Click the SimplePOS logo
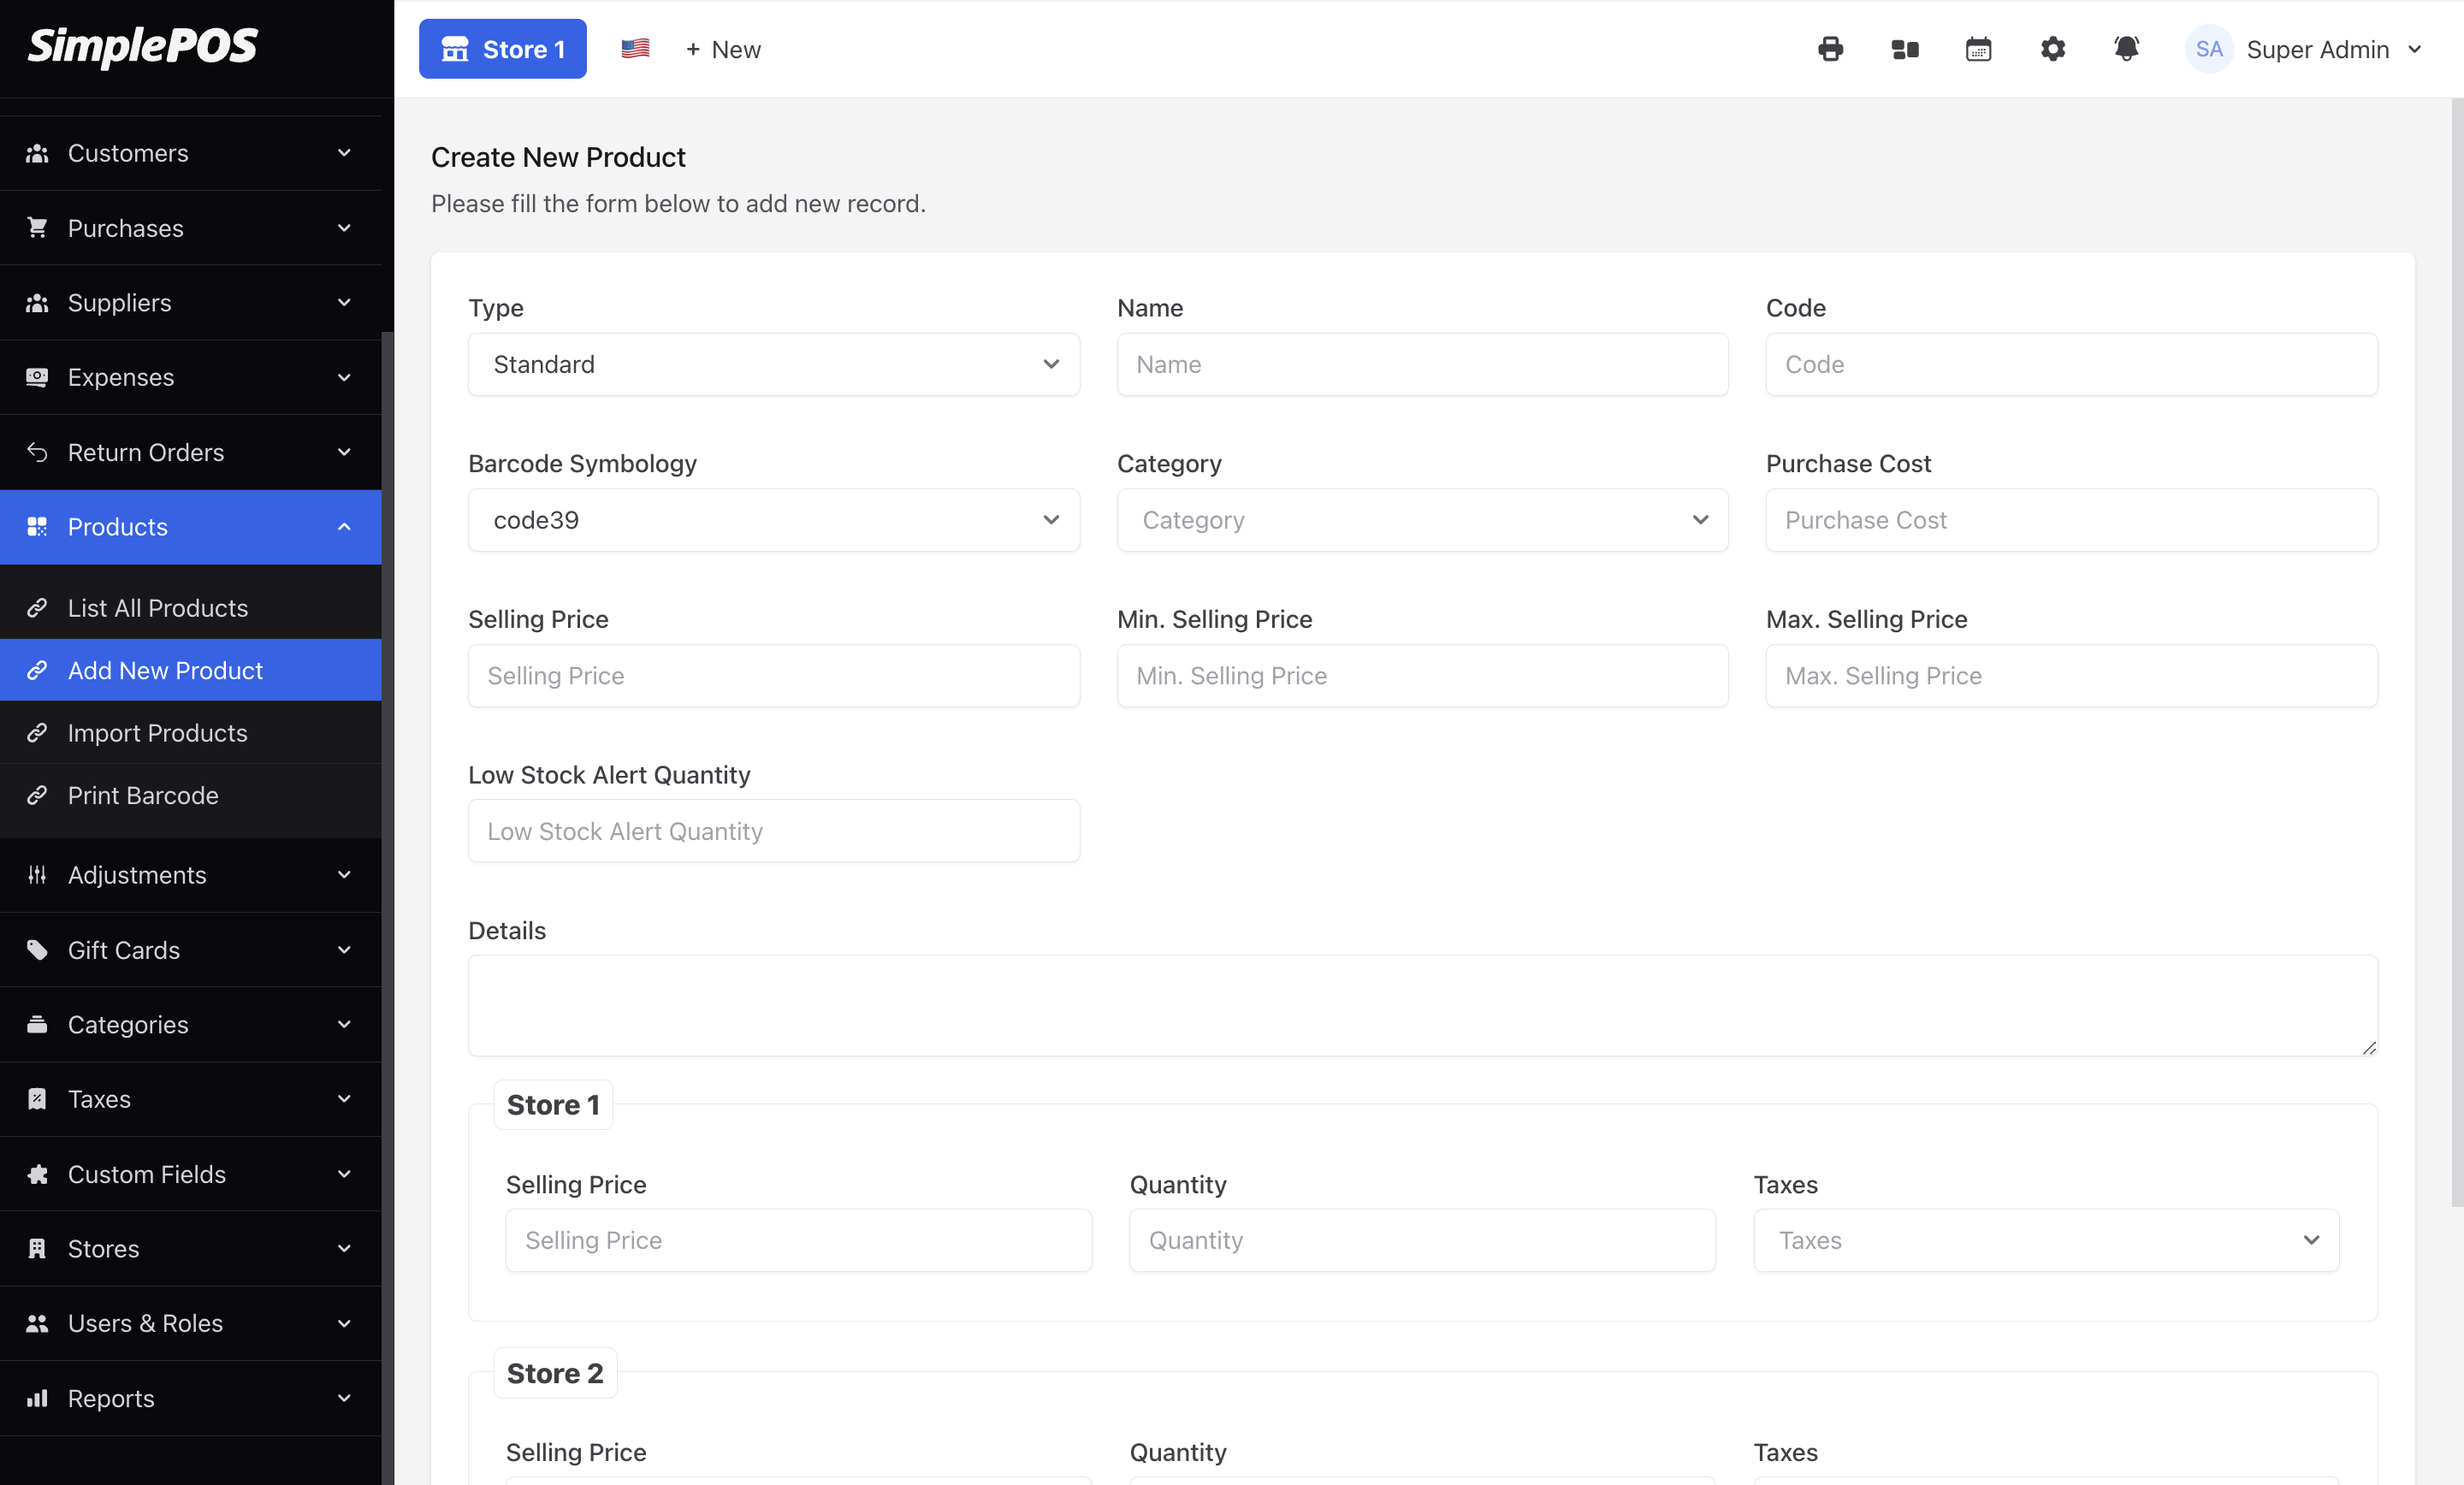The image size is (2464, 1485). click(142, 46)
